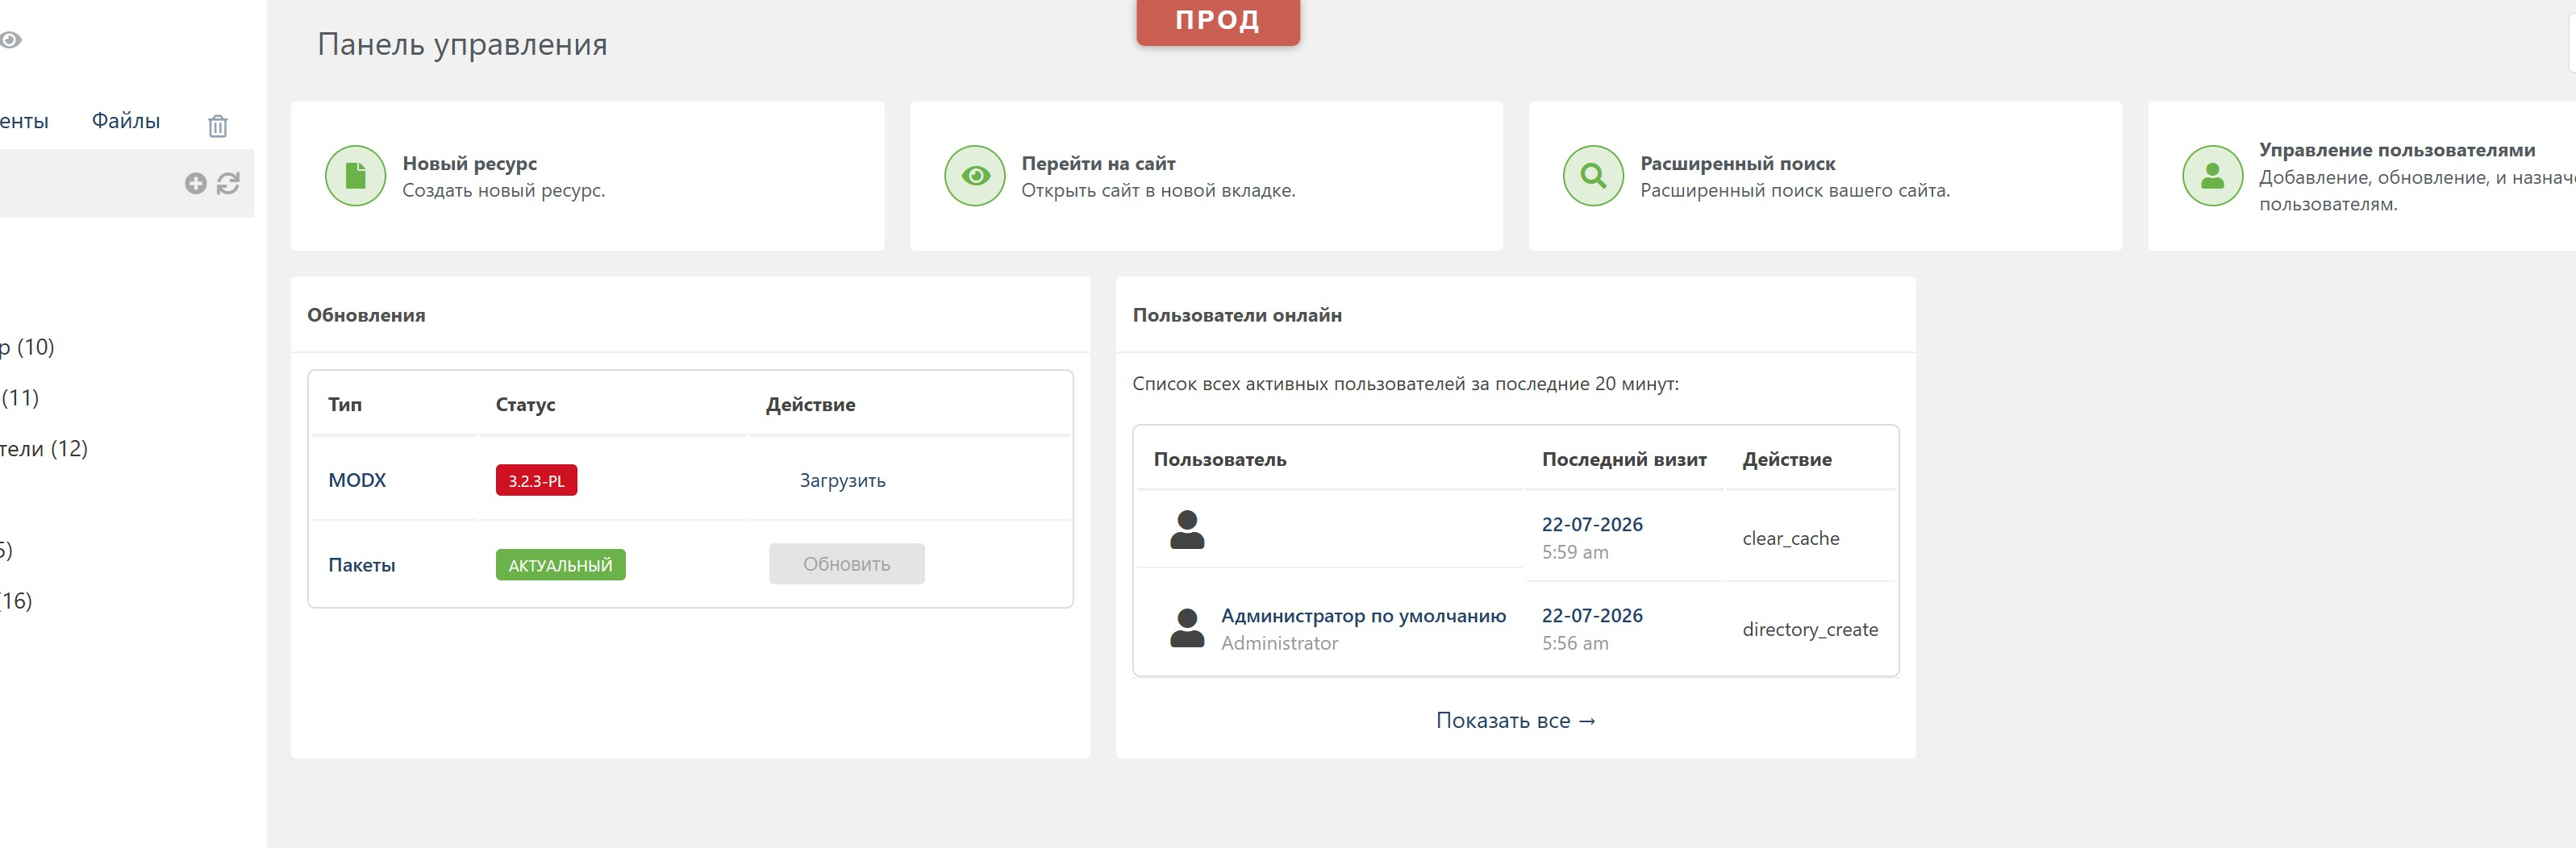This screenshot has height=848, width=2576.
Task: Click the Последний визит column header
Action: click(1624, 460)
